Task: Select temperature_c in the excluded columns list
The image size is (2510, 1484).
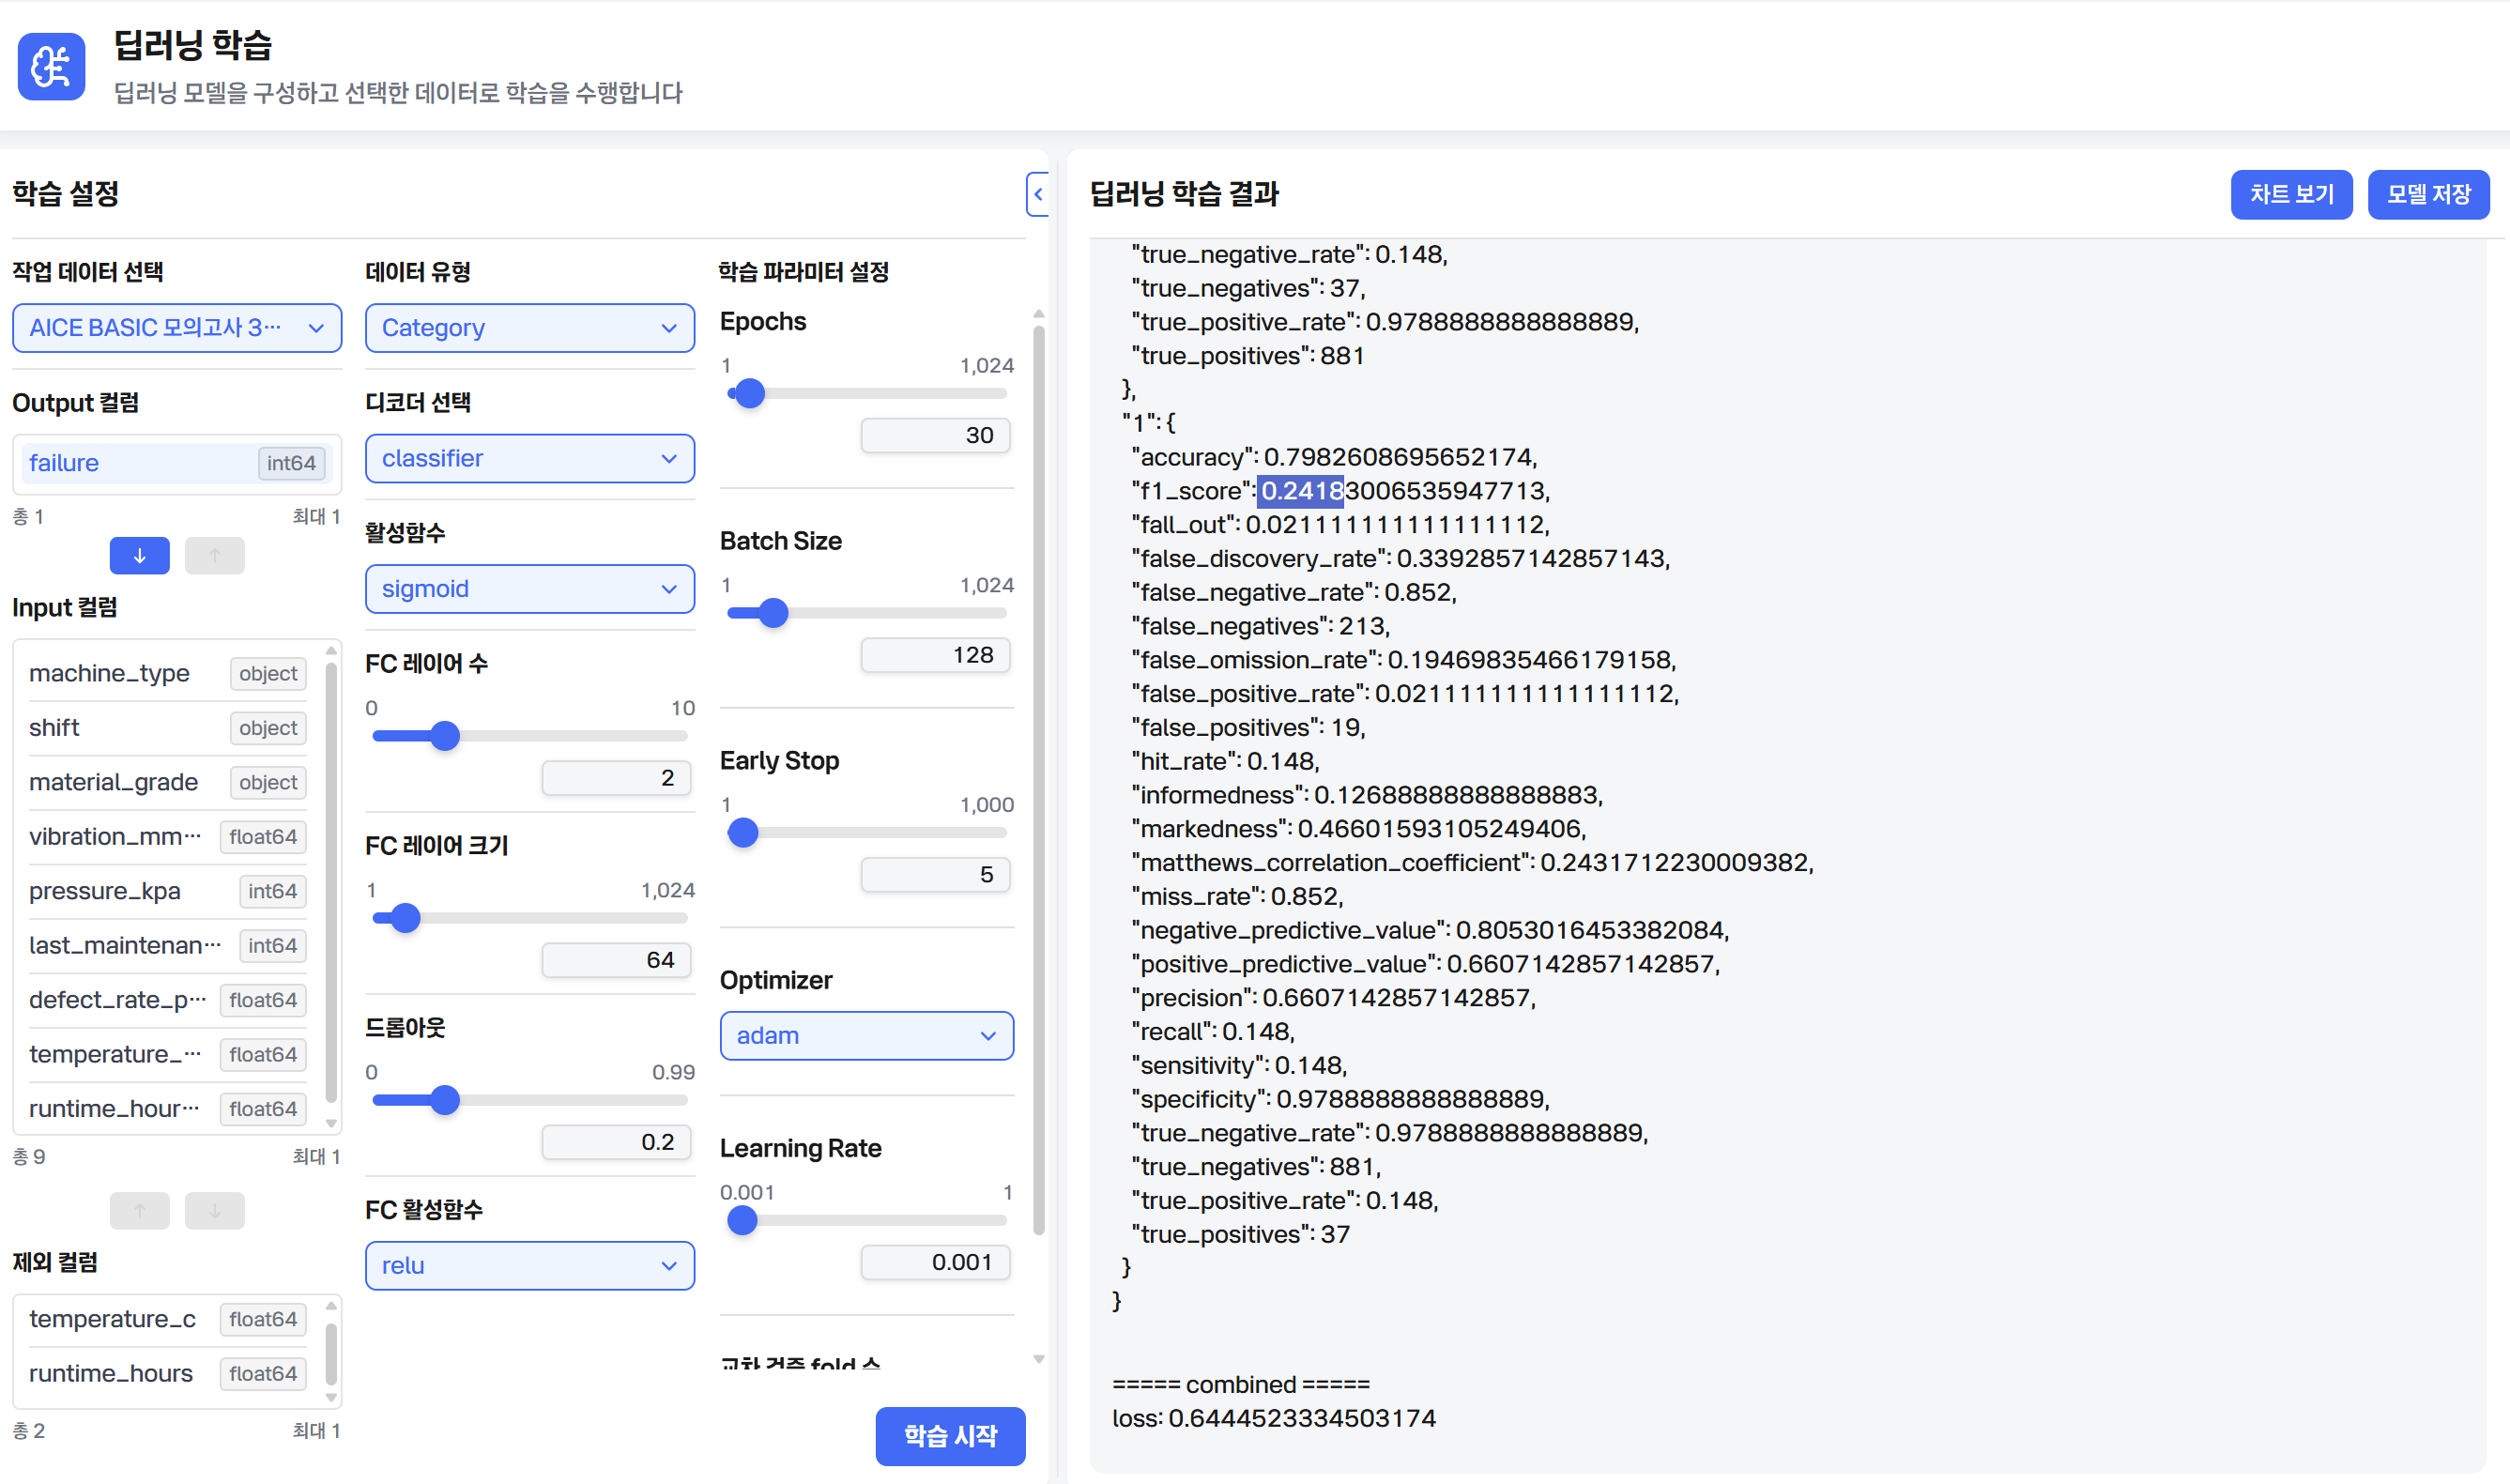Action: pos(167,1319)
